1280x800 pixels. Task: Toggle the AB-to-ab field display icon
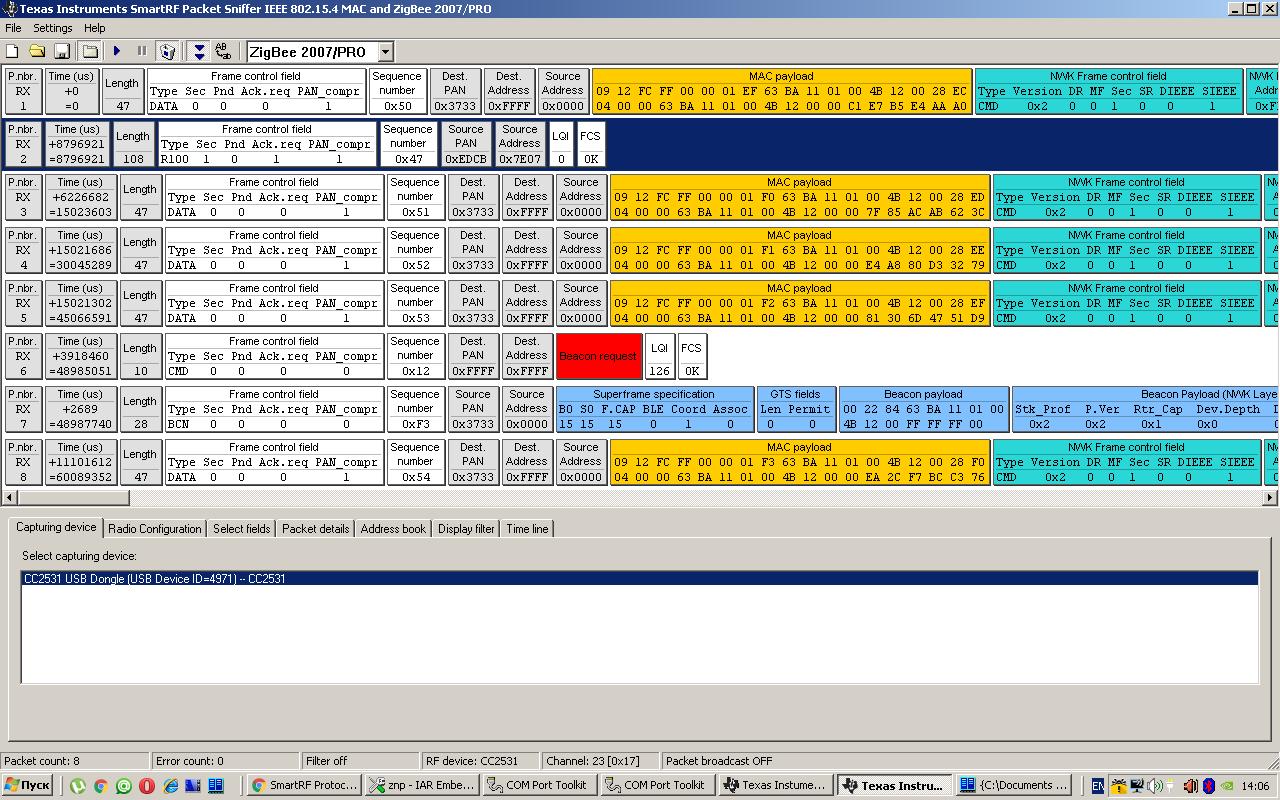pos(223,51)
